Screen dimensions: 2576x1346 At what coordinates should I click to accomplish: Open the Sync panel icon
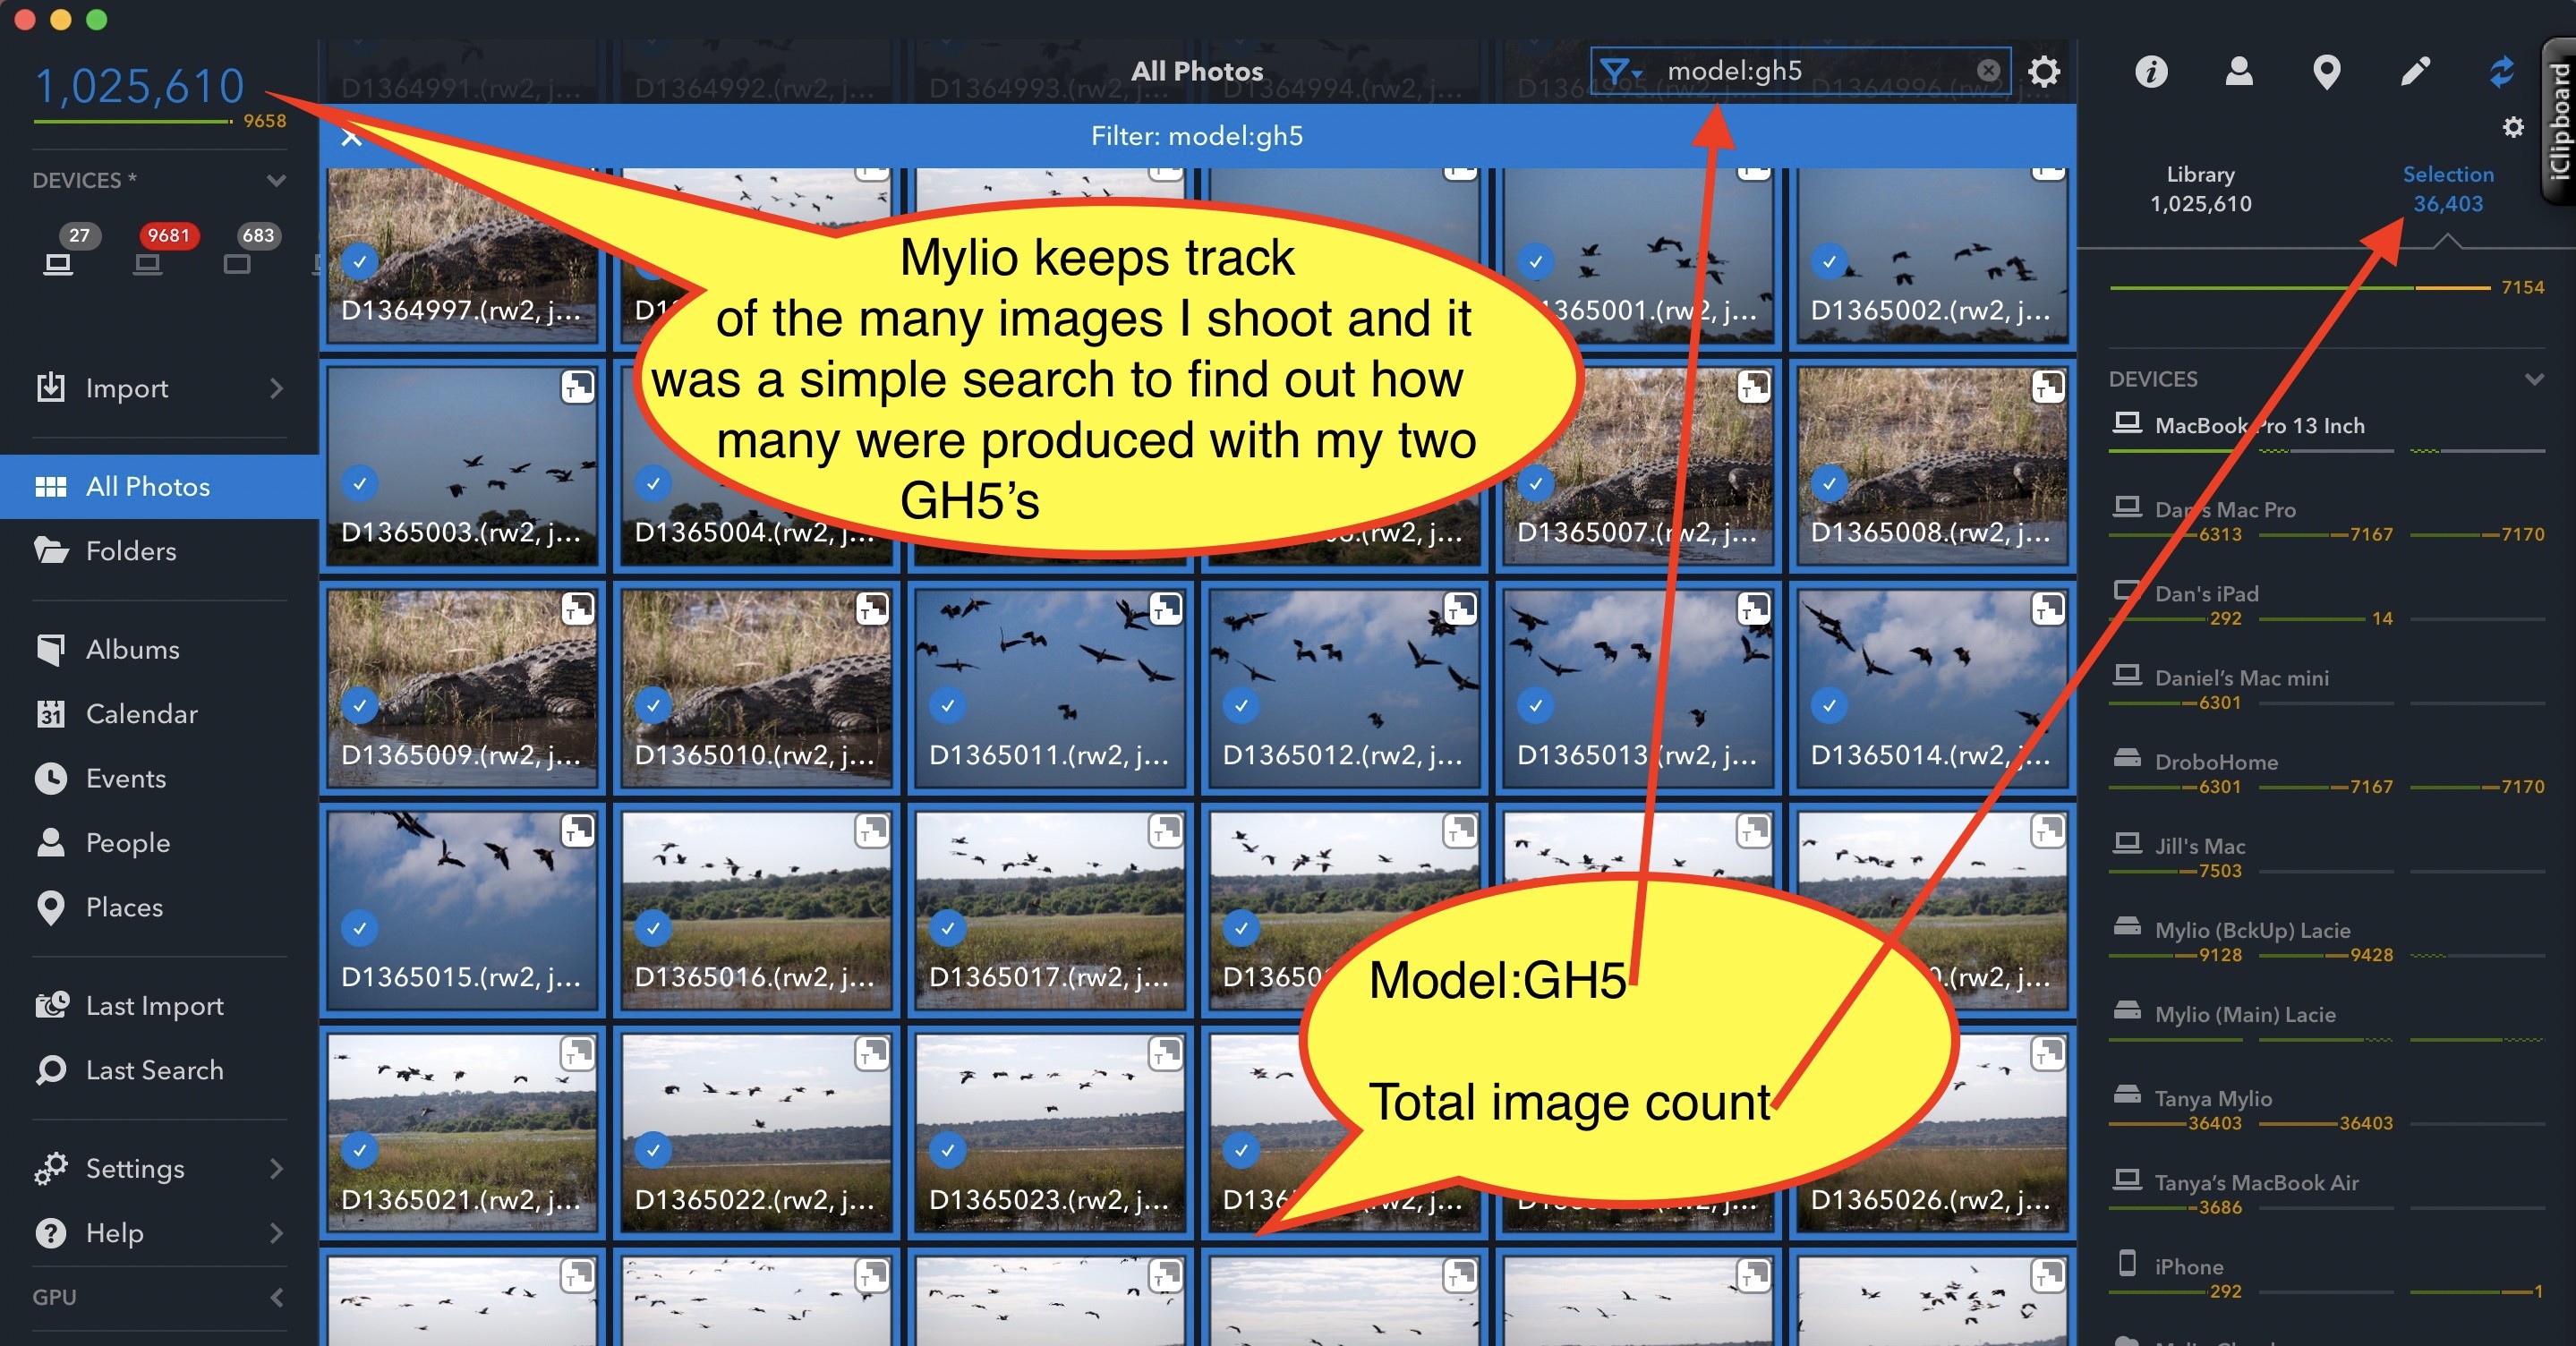[x=2502, y=71]
